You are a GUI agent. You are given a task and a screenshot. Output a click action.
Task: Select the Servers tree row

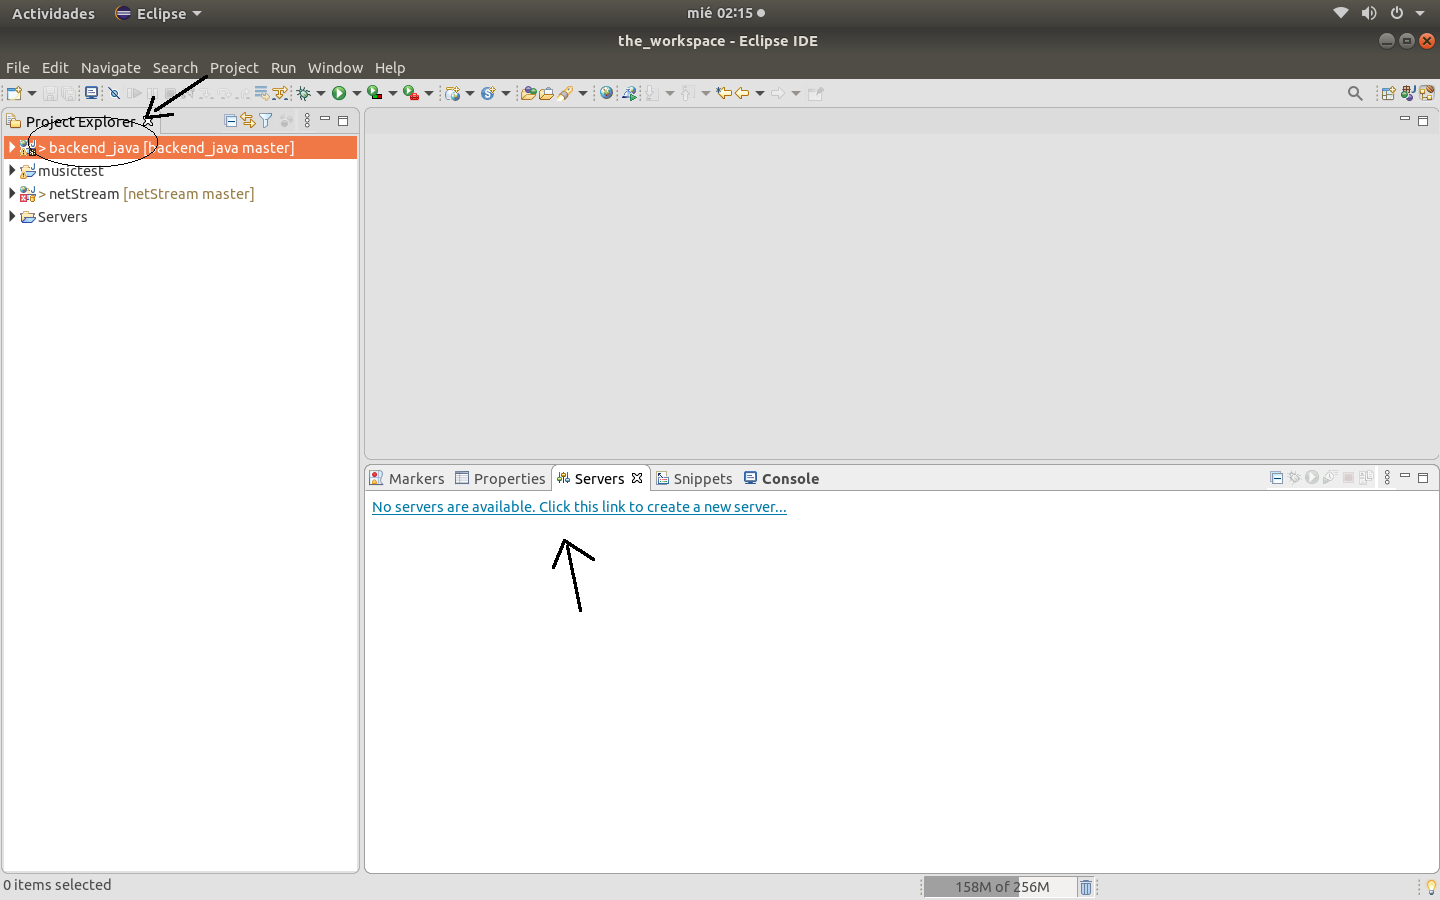point(180,217)
